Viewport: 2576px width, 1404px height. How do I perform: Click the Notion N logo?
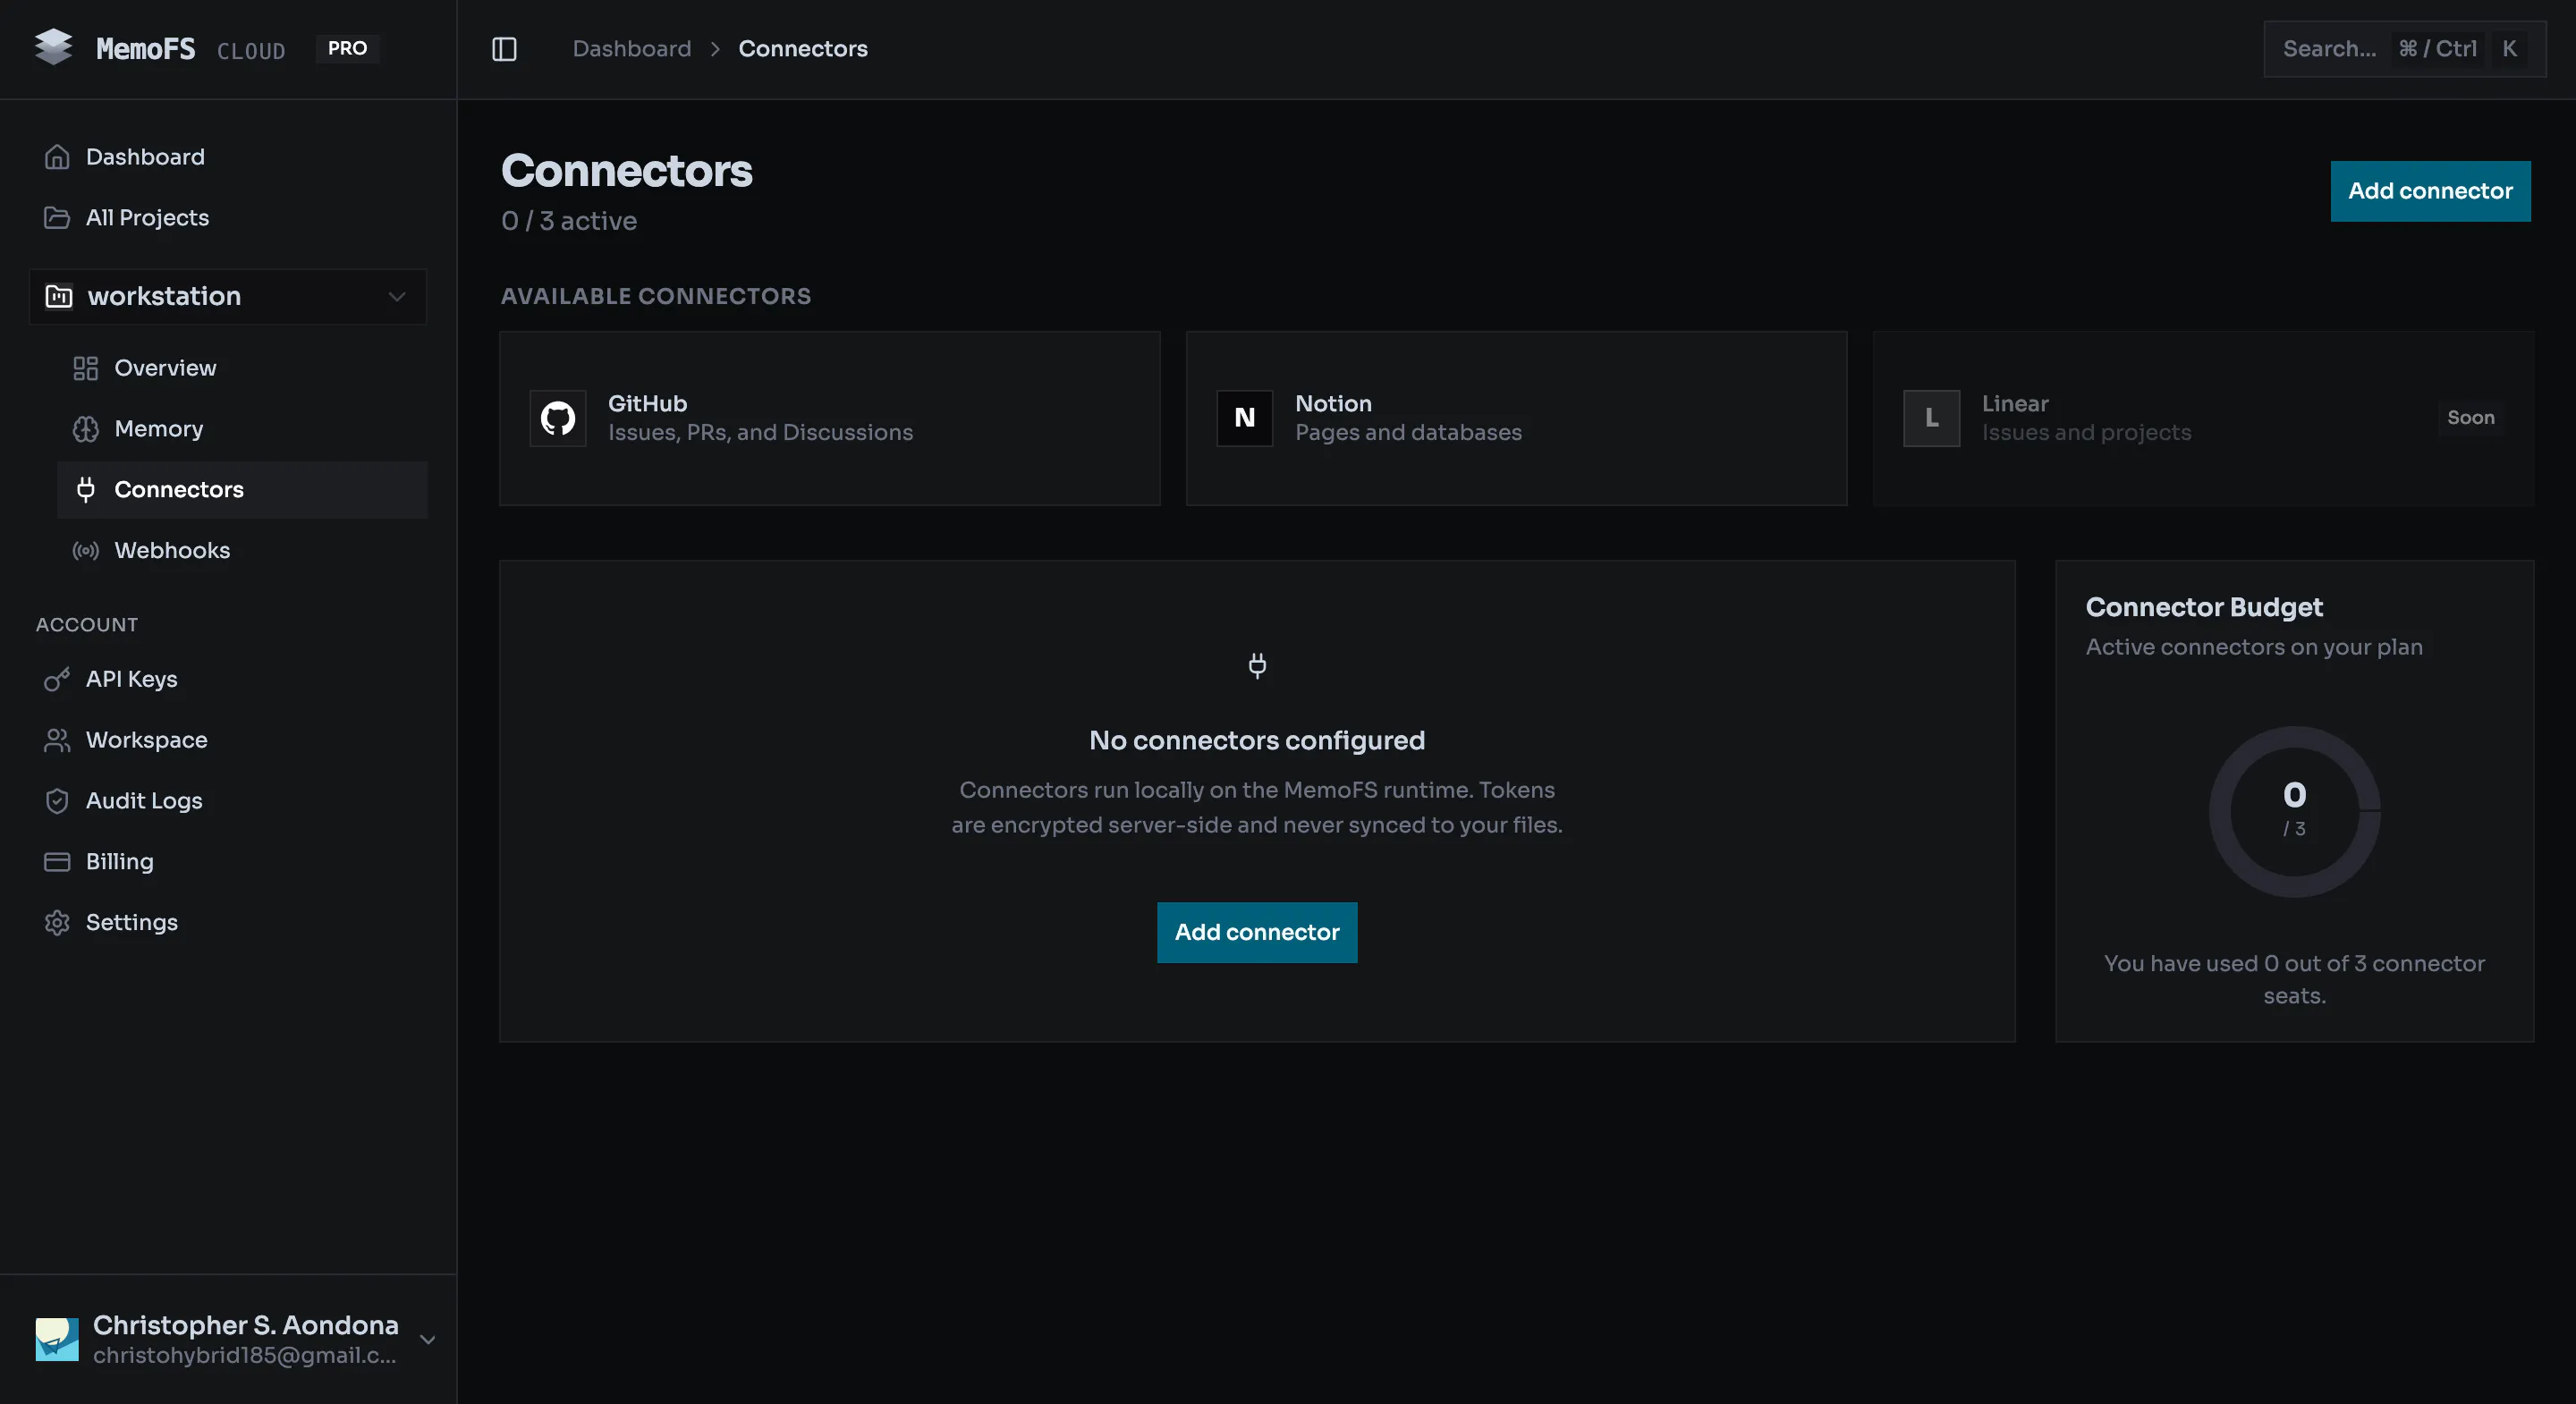(1244, 418)
